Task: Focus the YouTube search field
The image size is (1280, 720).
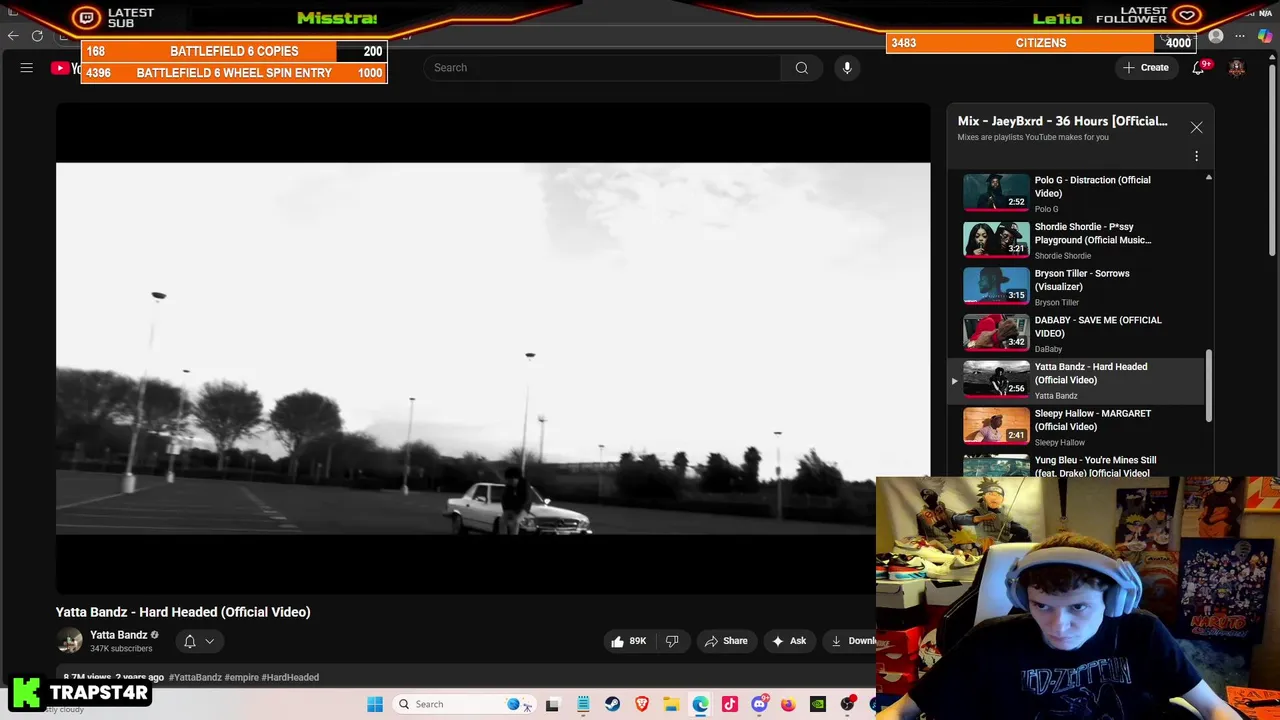Action: coord(602,68)
